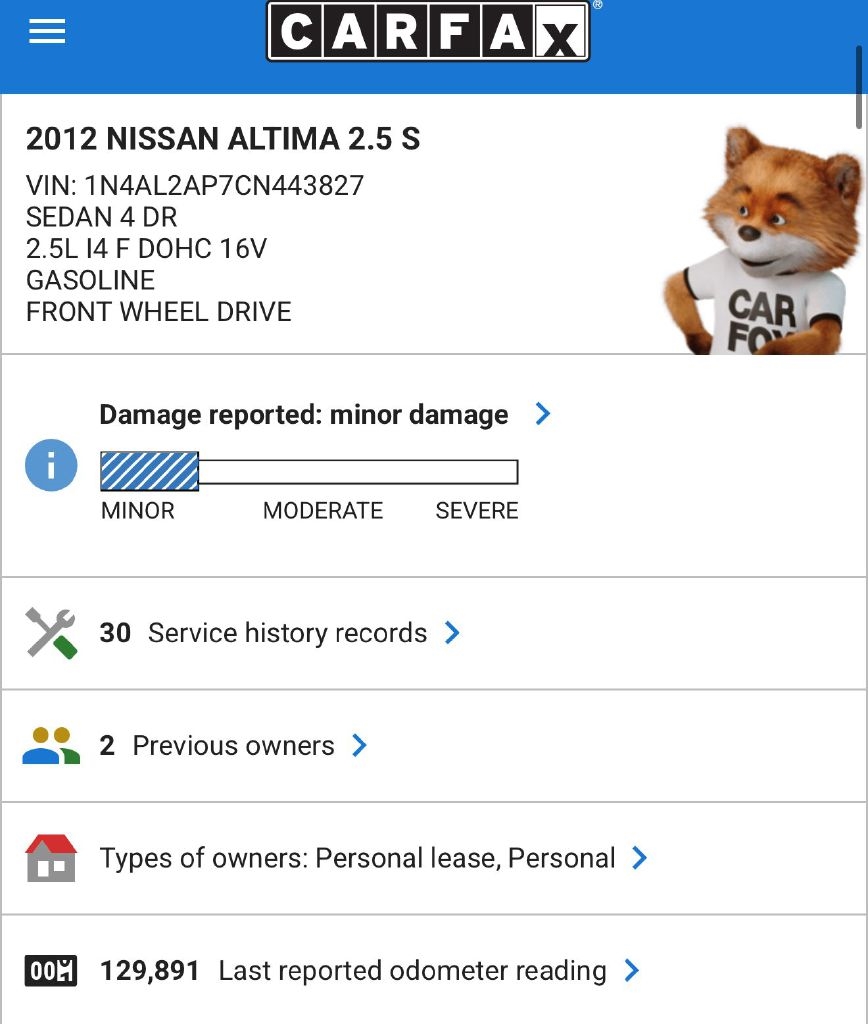Image resolution: width=868 pixels, height=1024 pixels.
Task: Click the red-roof house icon
Action: pyautogui.click(x=51, y=858)
